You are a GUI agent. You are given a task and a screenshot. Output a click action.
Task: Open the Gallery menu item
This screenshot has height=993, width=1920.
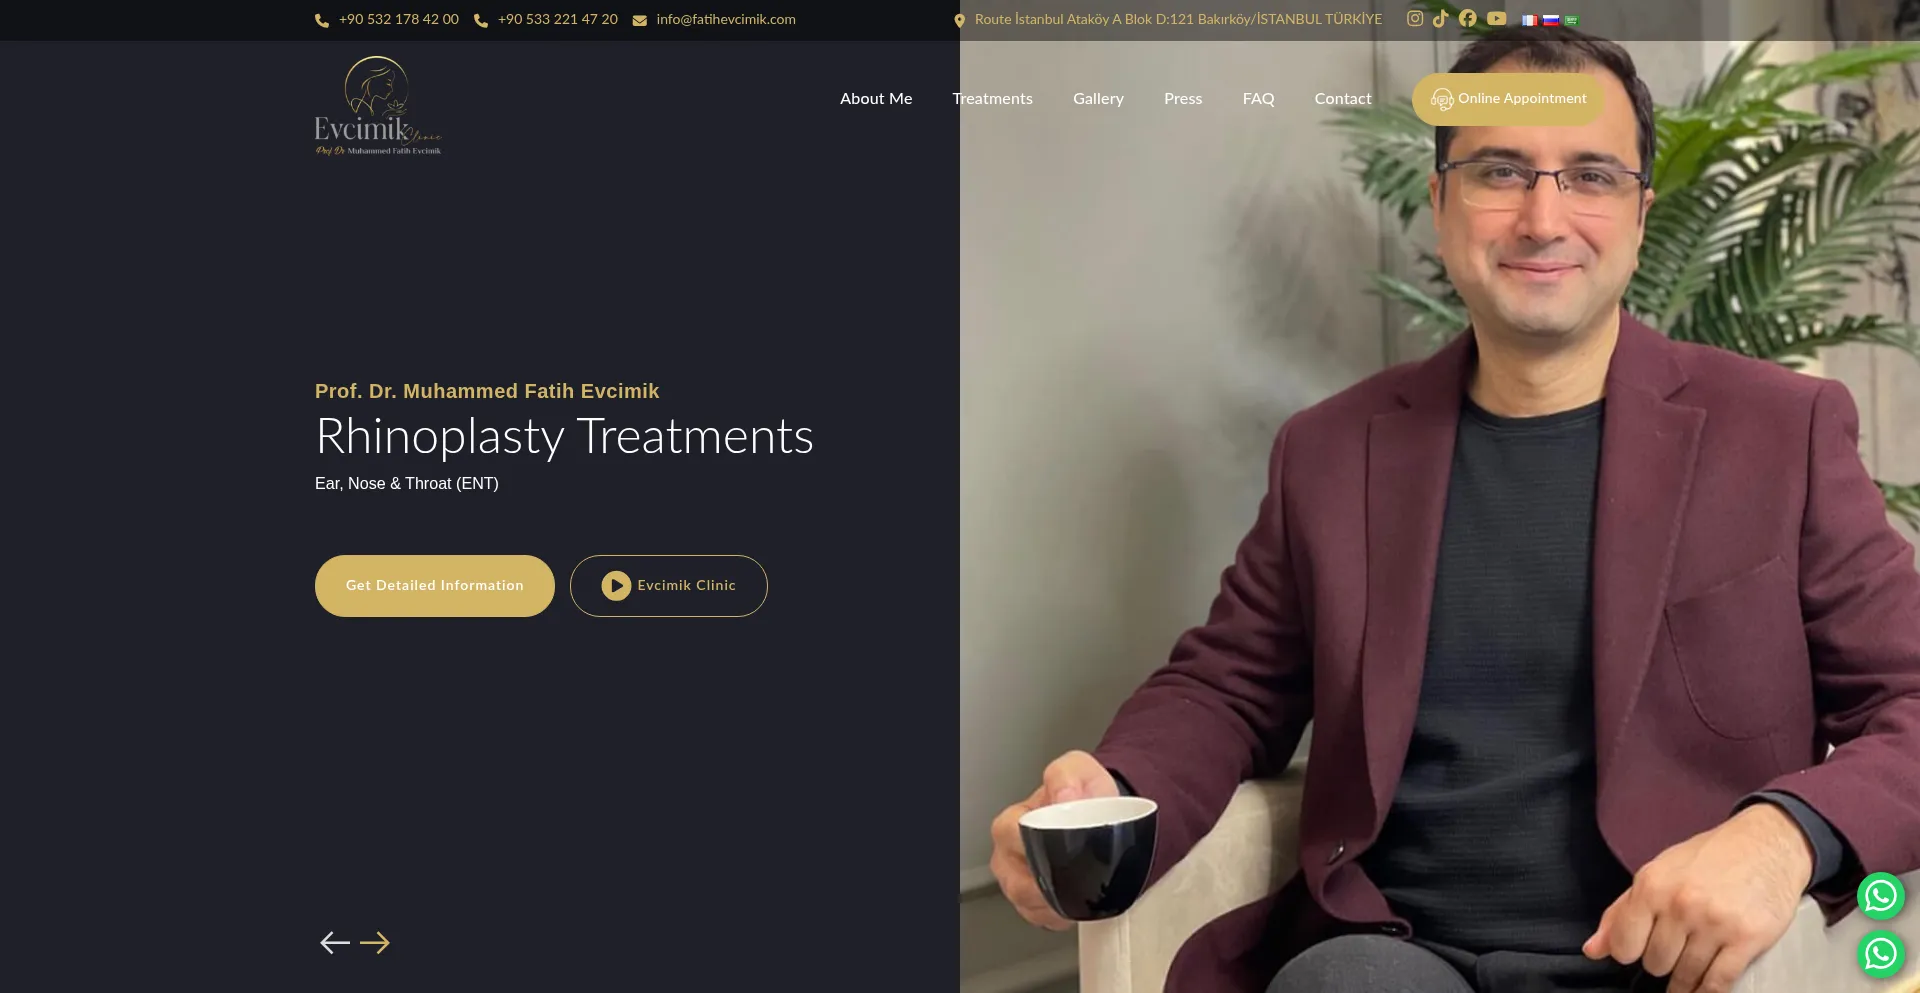pyautogui.click(x=1098, y=99)
